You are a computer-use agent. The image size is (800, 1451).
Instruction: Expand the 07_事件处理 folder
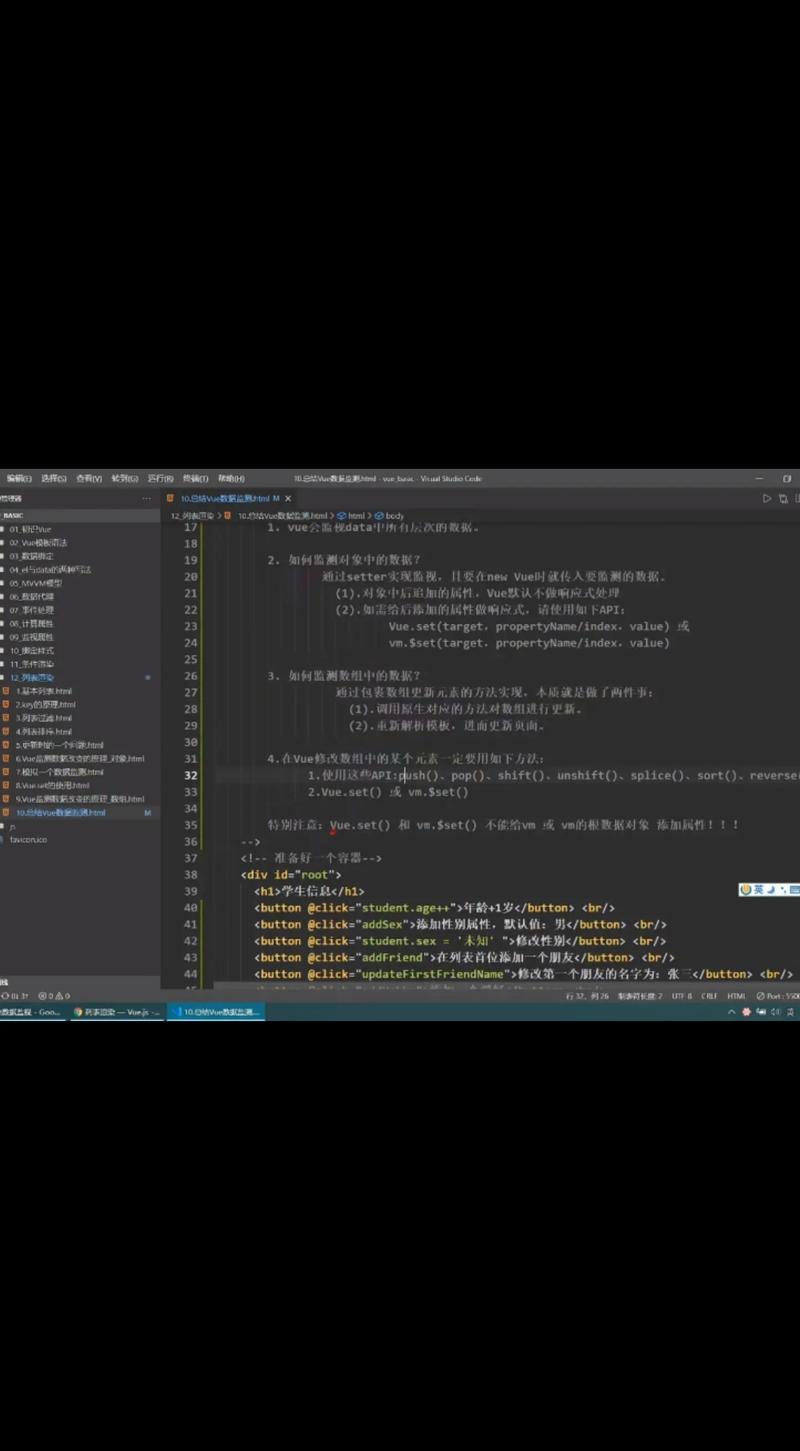pyautogui.click(x=32, y=610)
